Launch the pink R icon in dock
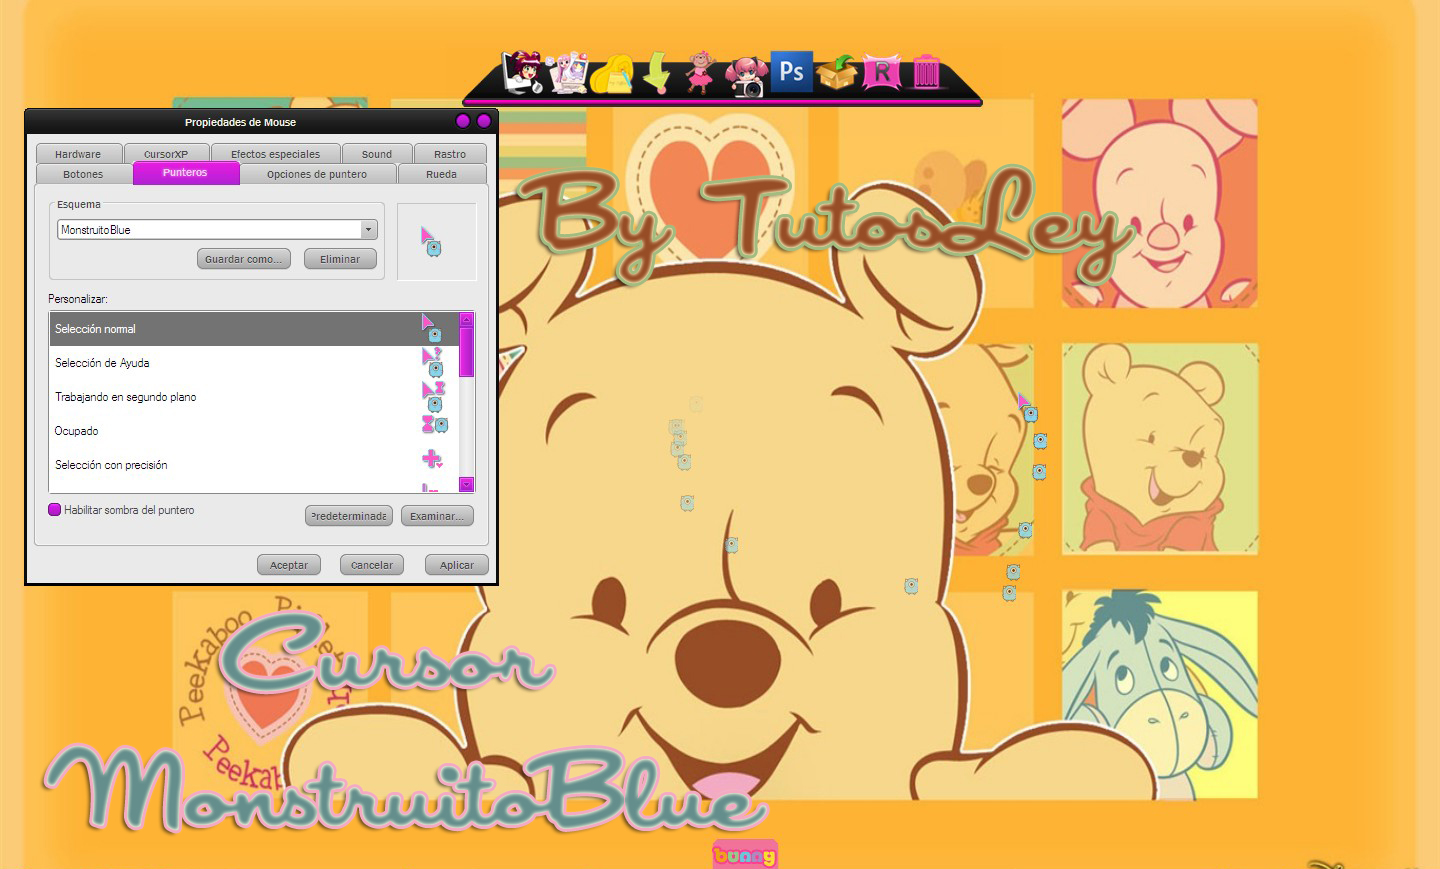This screenshot has height=869, width=1440. (882, 72)
